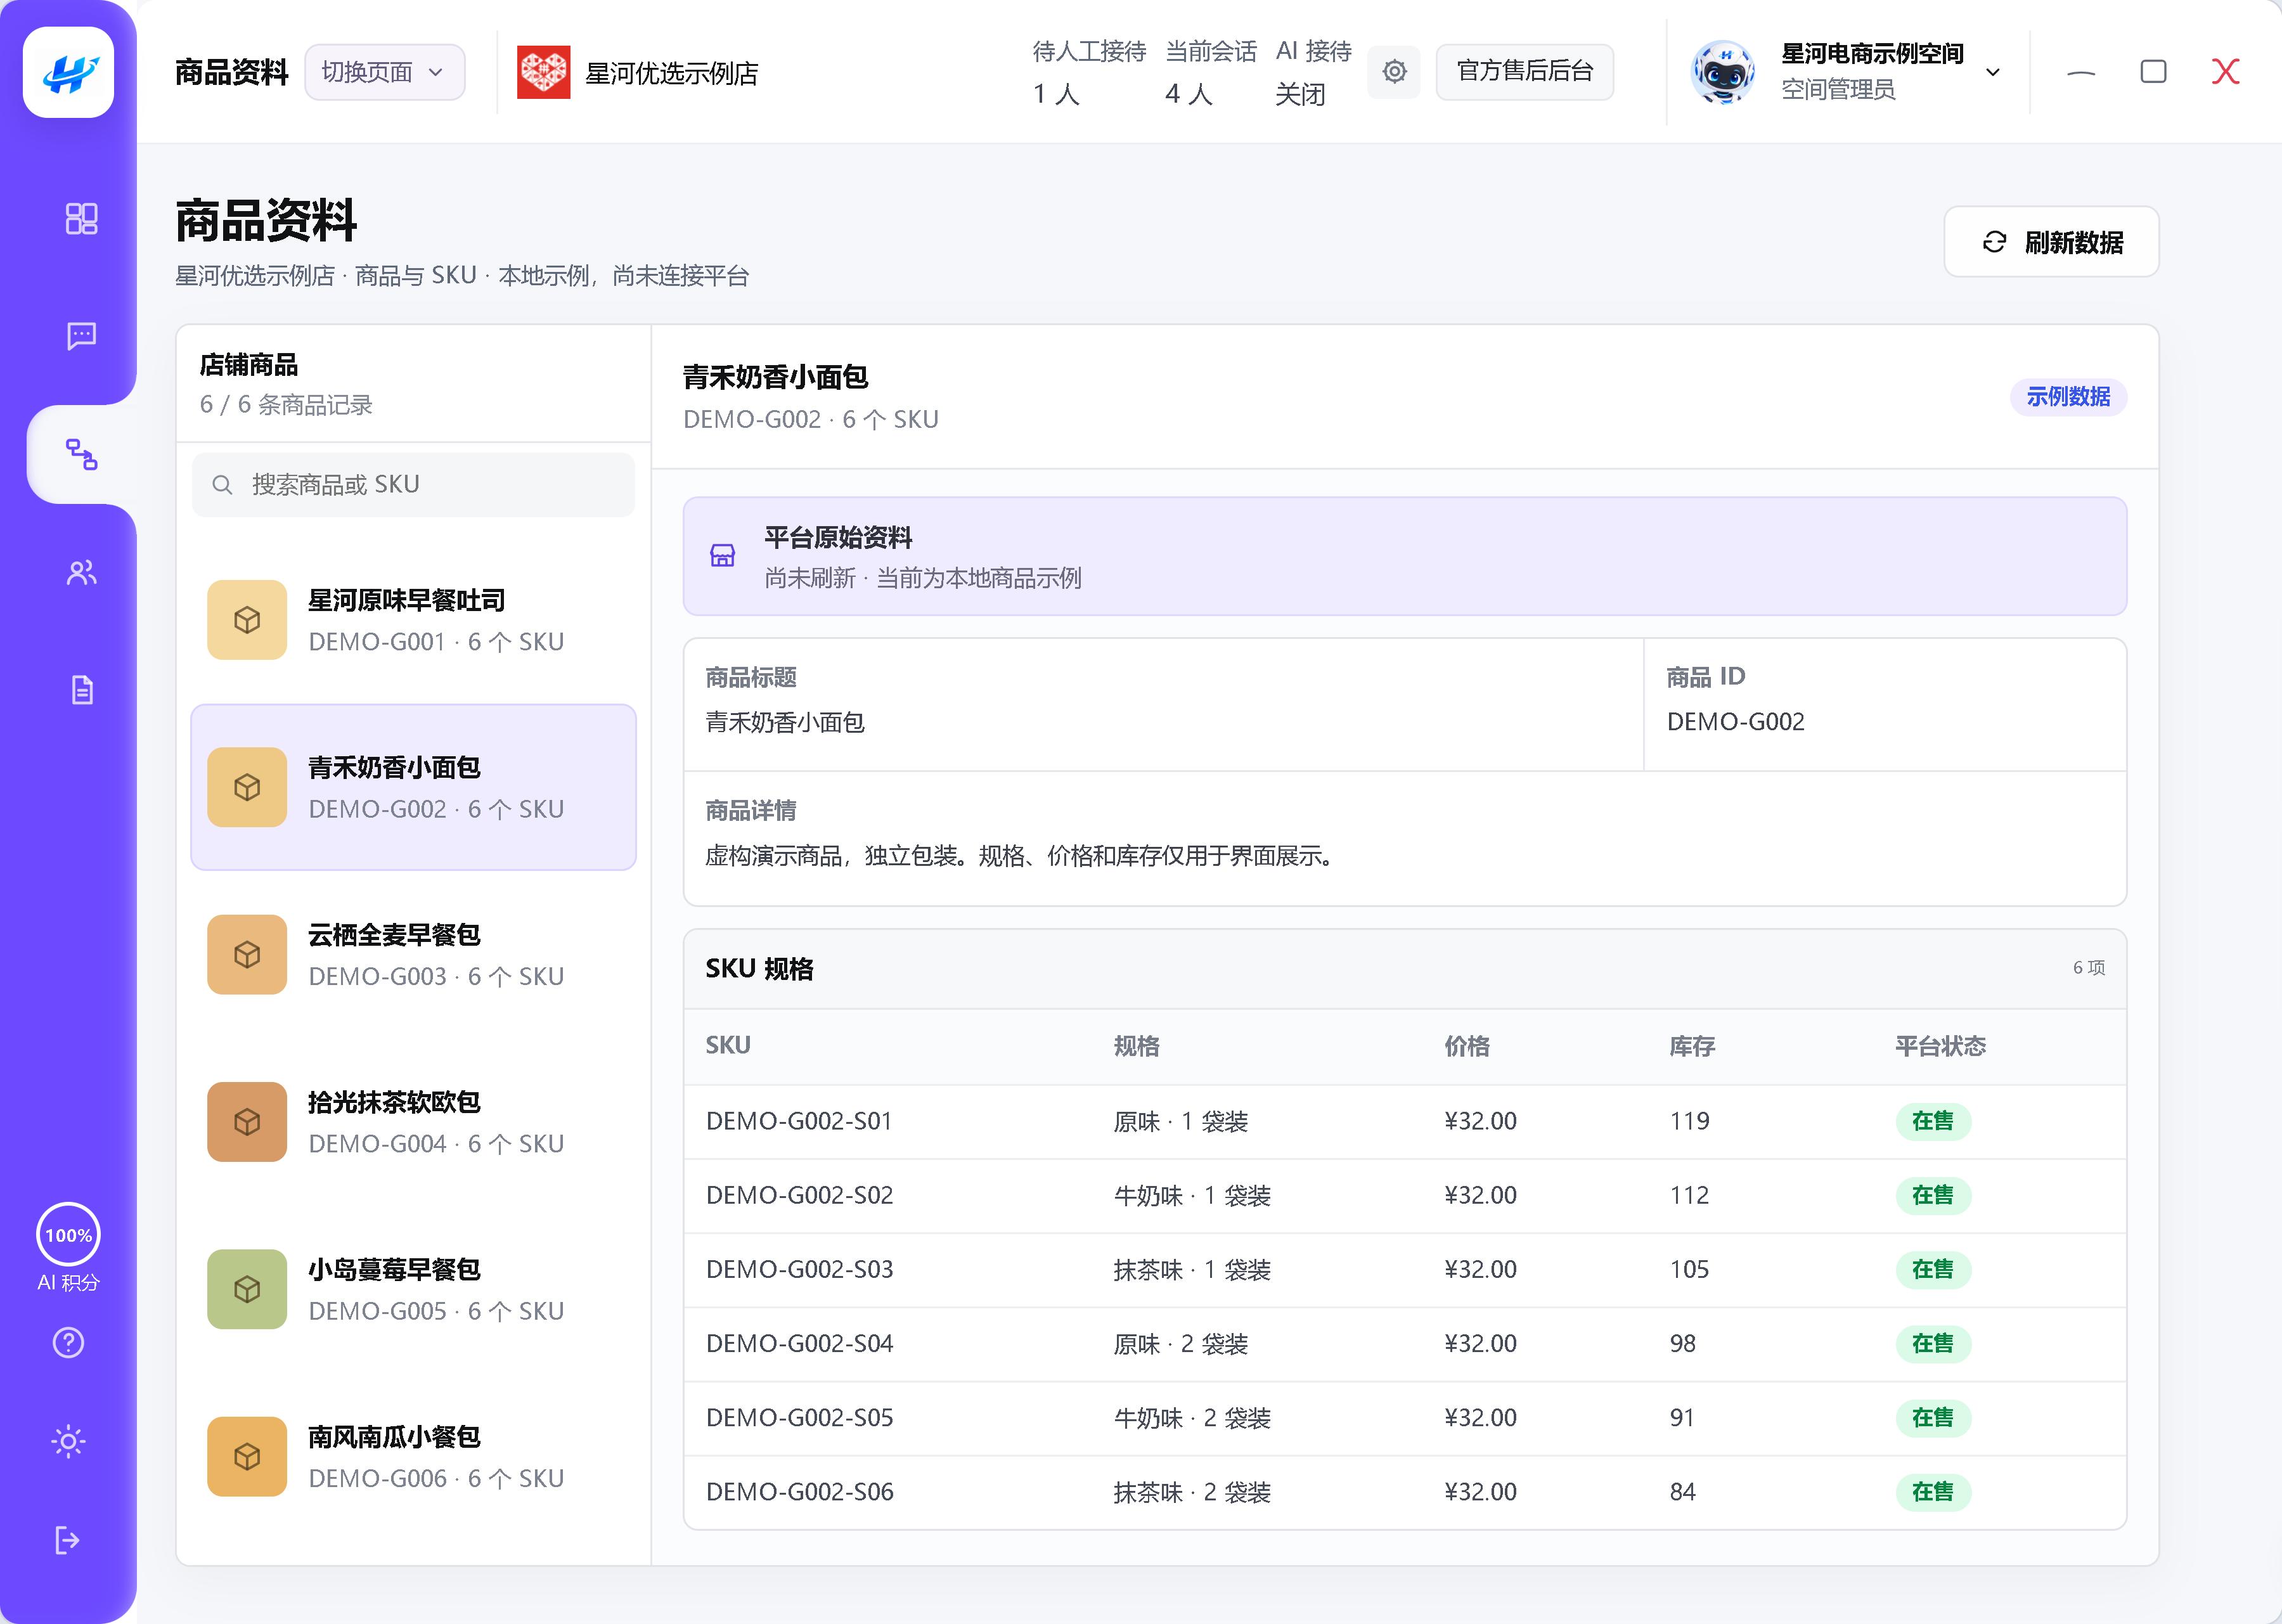Screen dimensions: 2282x1624
Task: Open the help question mark icon
Action: coord(68,1342)
